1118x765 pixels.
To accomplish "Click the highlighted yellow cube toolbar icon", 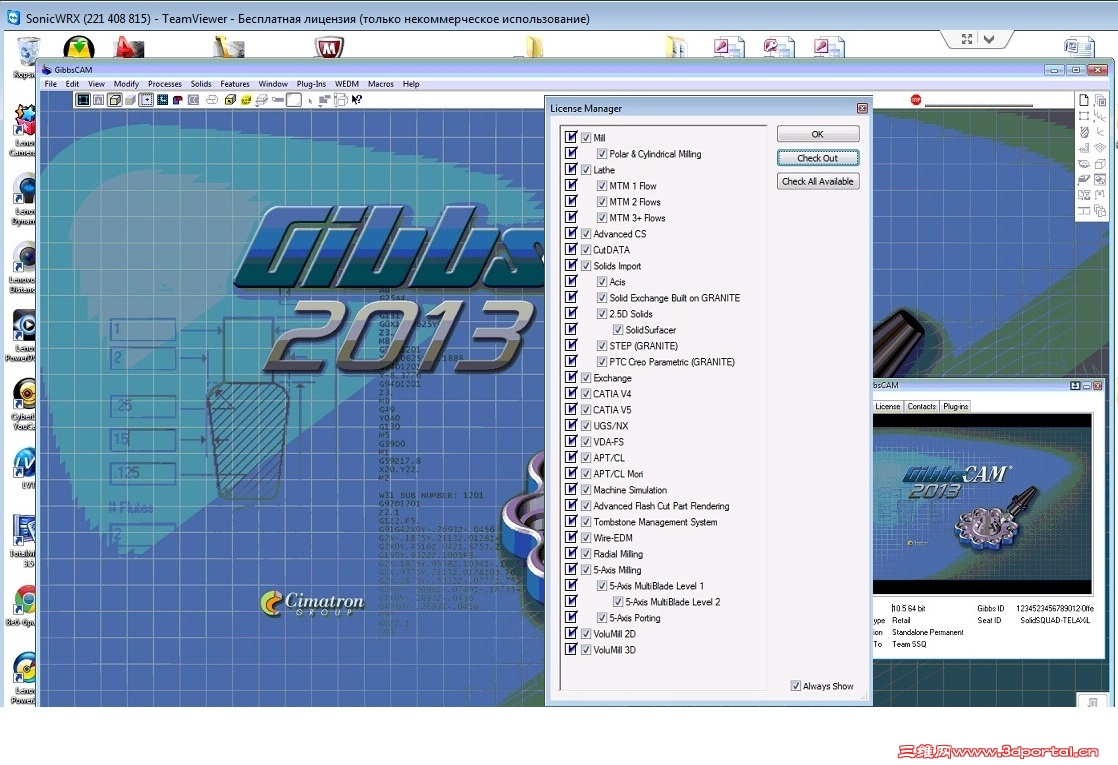I will pyautogui.click(x=246, y=100).
